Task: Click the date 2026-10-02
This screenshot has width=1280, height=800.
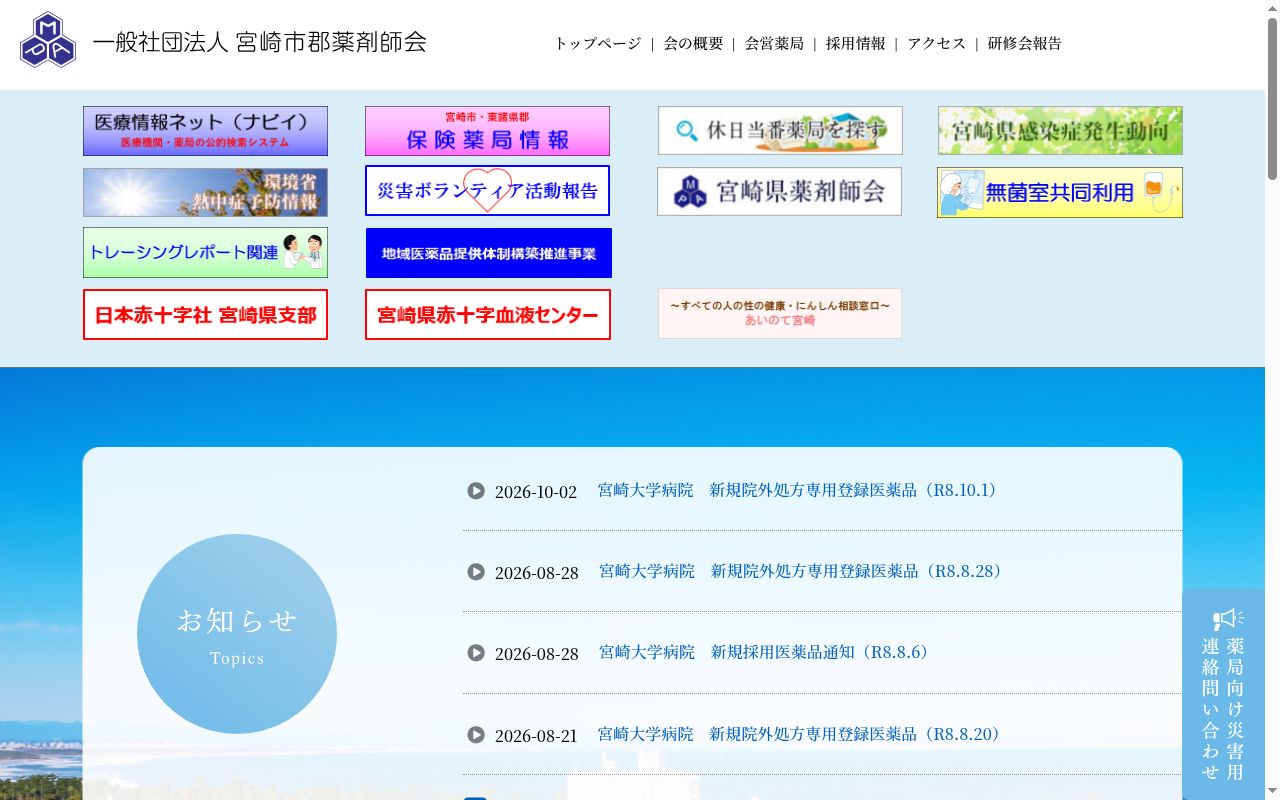Action: [536, 492]
